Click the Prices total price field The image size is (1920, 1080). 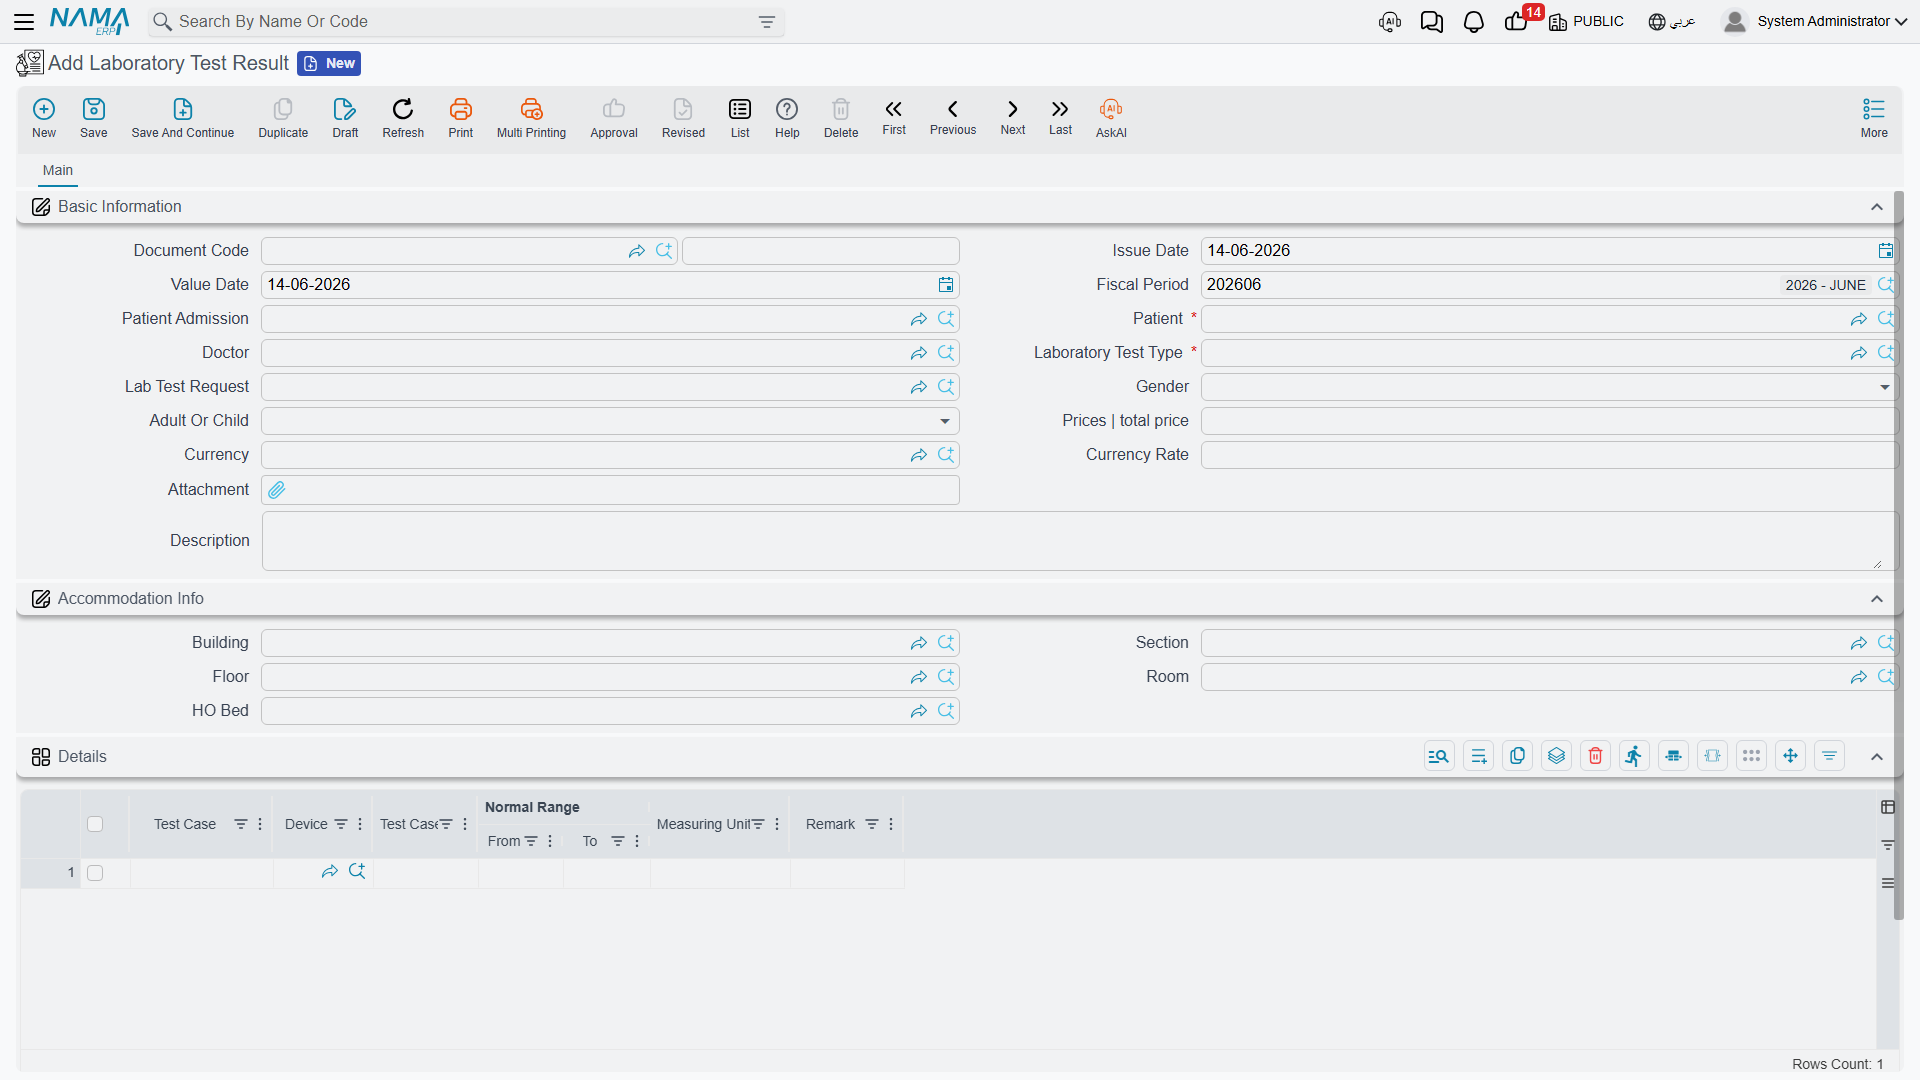click(1548, 421)
